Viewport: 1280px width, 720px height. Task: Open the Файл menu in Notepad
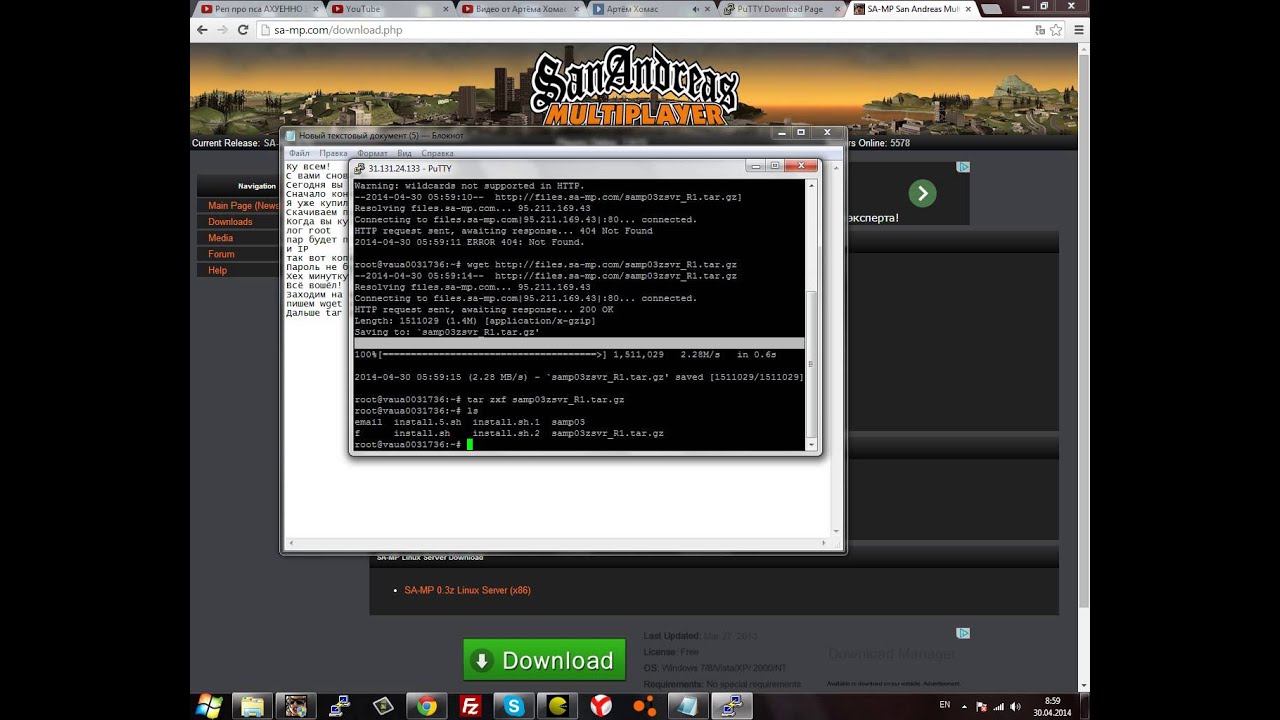pyautogui.click(x=299, y=153)
